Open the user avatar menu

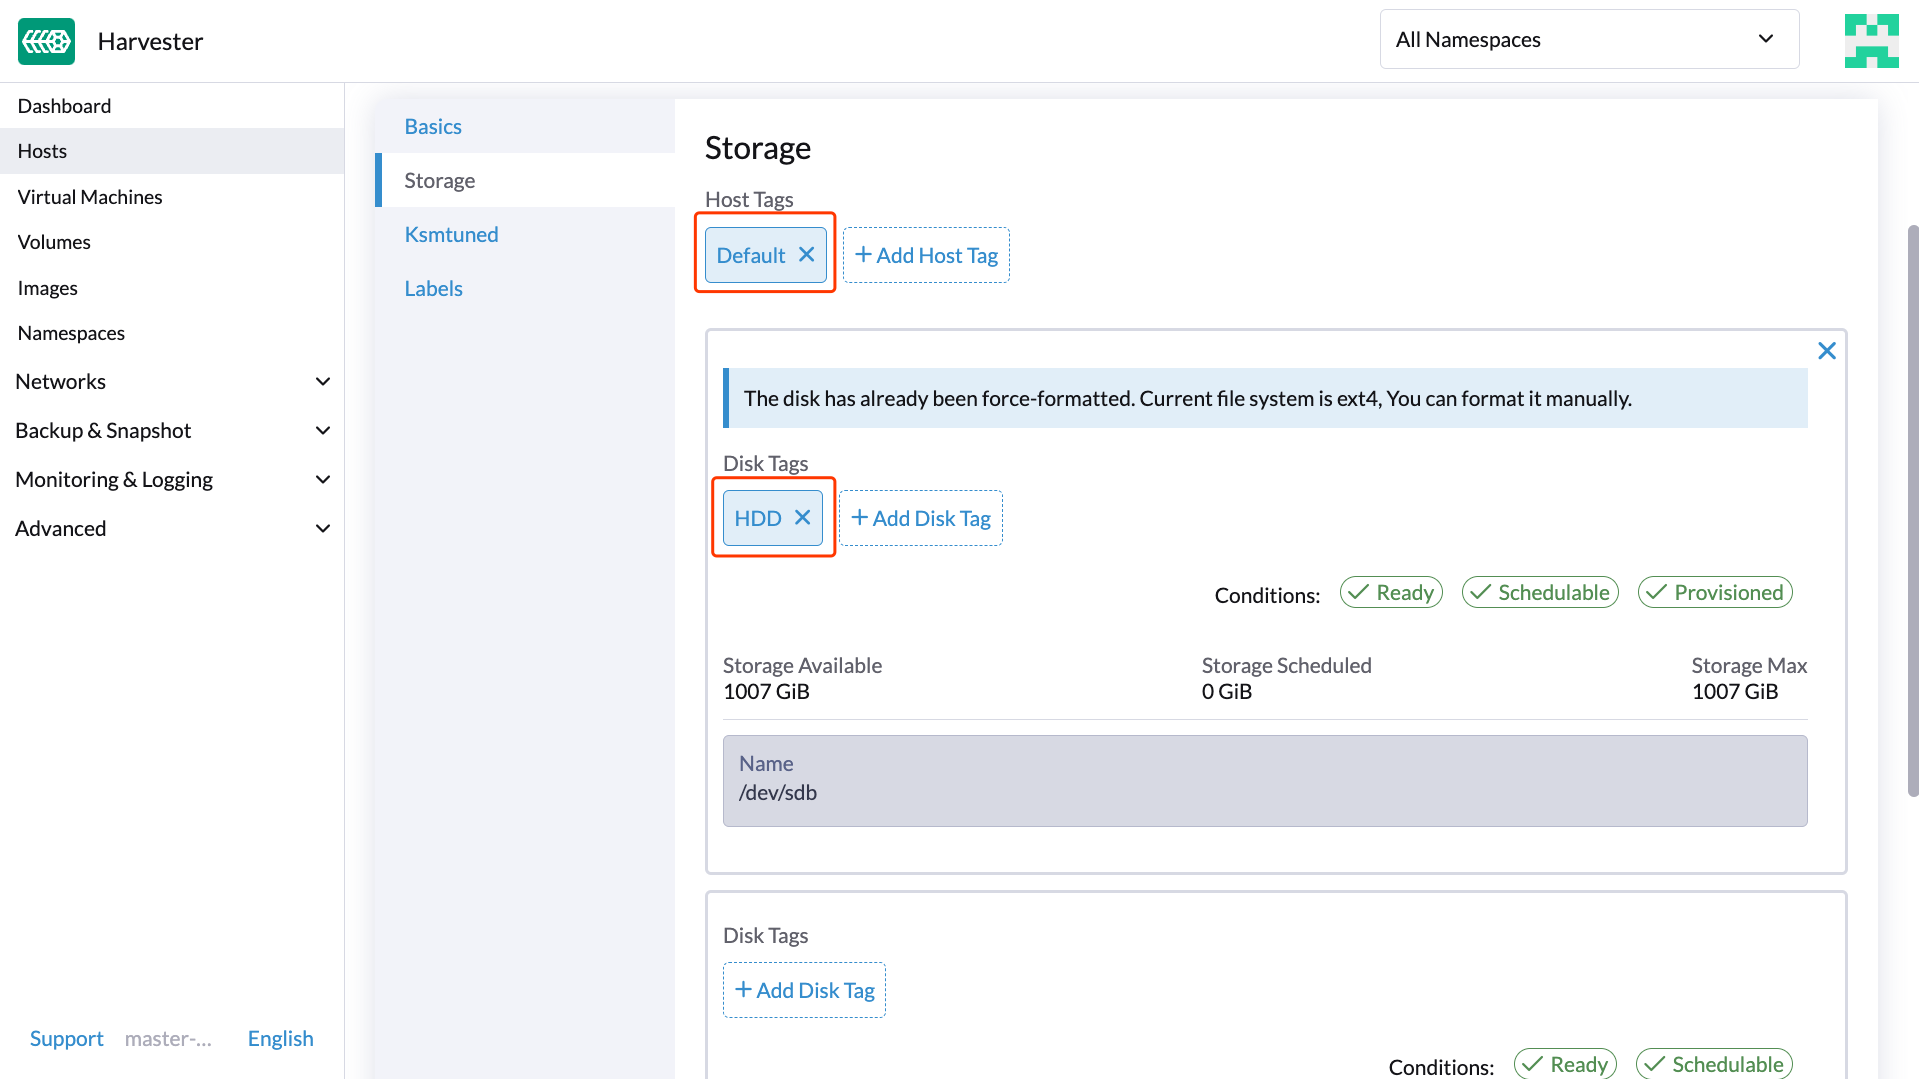(x=1871, y=41)
